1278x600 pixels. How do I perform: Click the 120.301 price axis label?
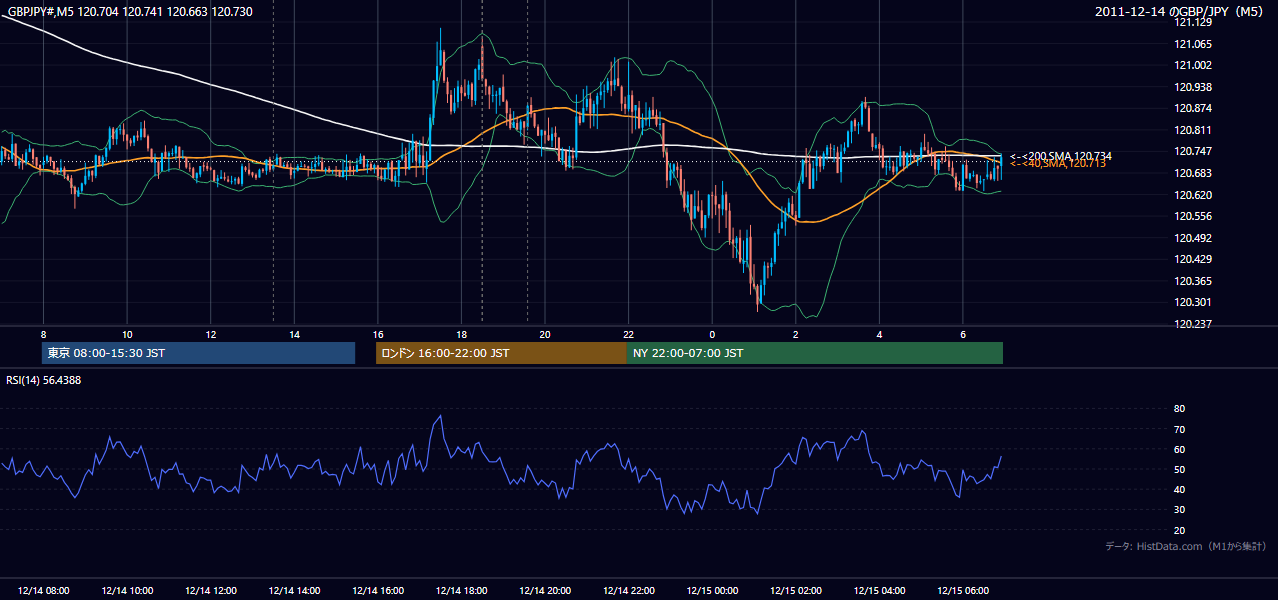(x=1193, y=302)
